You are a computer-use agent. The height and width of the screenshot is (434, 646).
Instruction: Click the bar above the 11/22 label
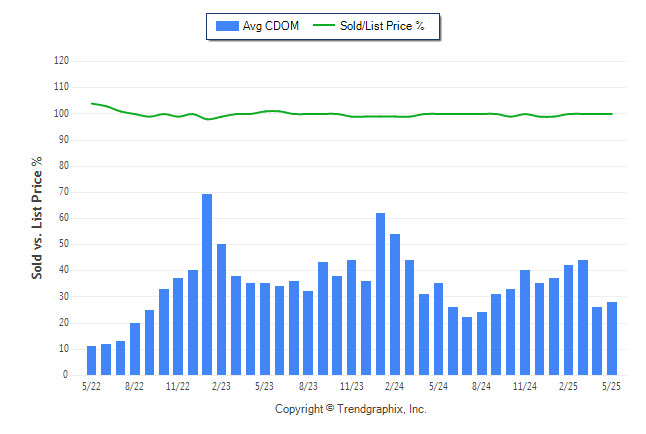pyautogui.click(x=178, y=326)
